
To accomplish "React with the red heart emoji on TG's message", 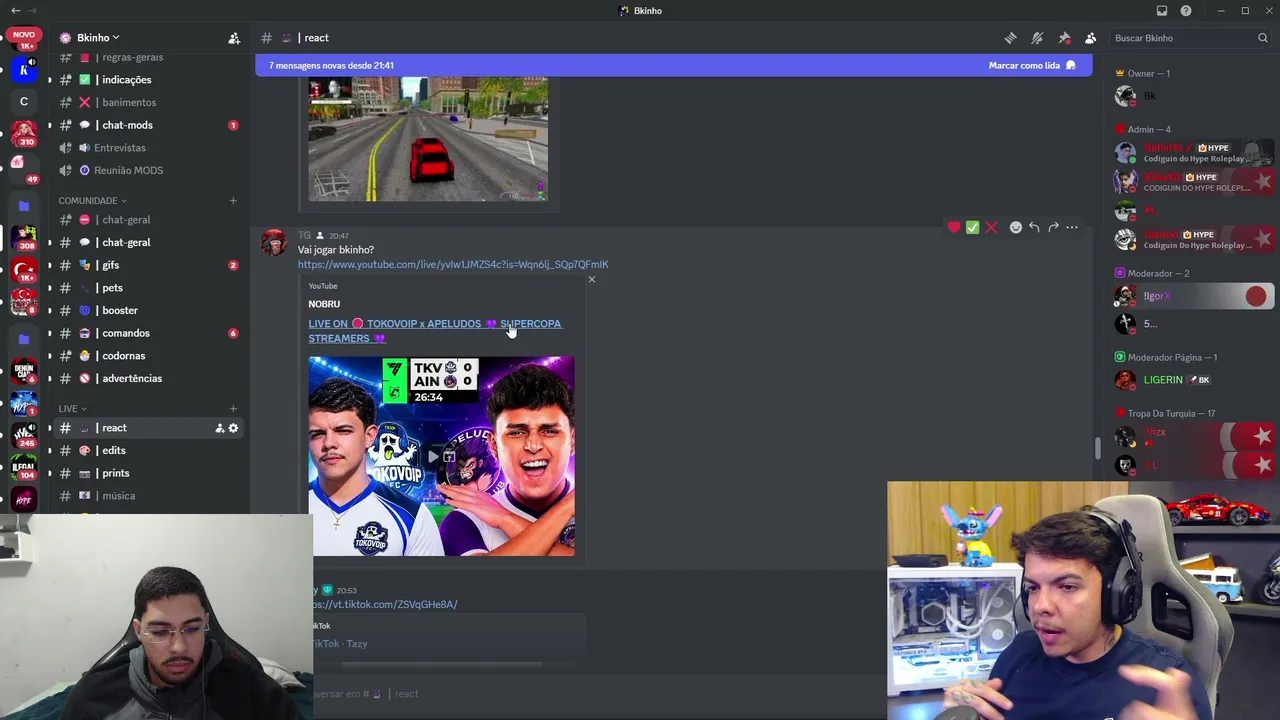I will 954,228.
